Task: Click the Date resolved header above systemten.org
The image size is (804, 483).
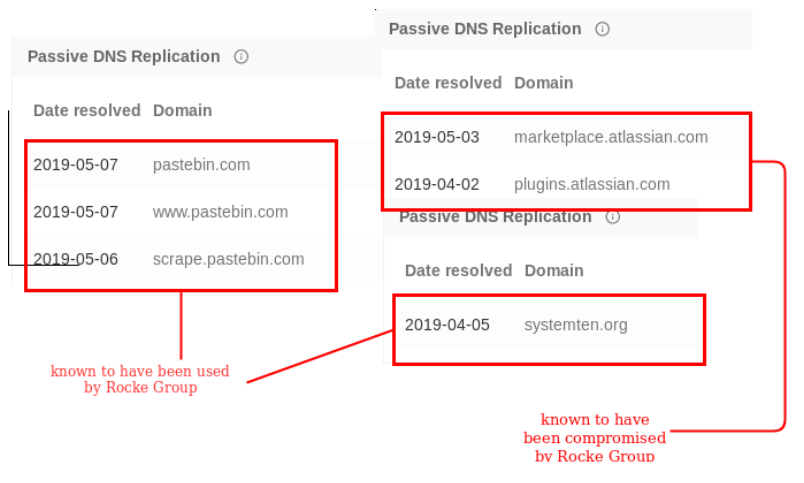Action: [x=458, y=270]
